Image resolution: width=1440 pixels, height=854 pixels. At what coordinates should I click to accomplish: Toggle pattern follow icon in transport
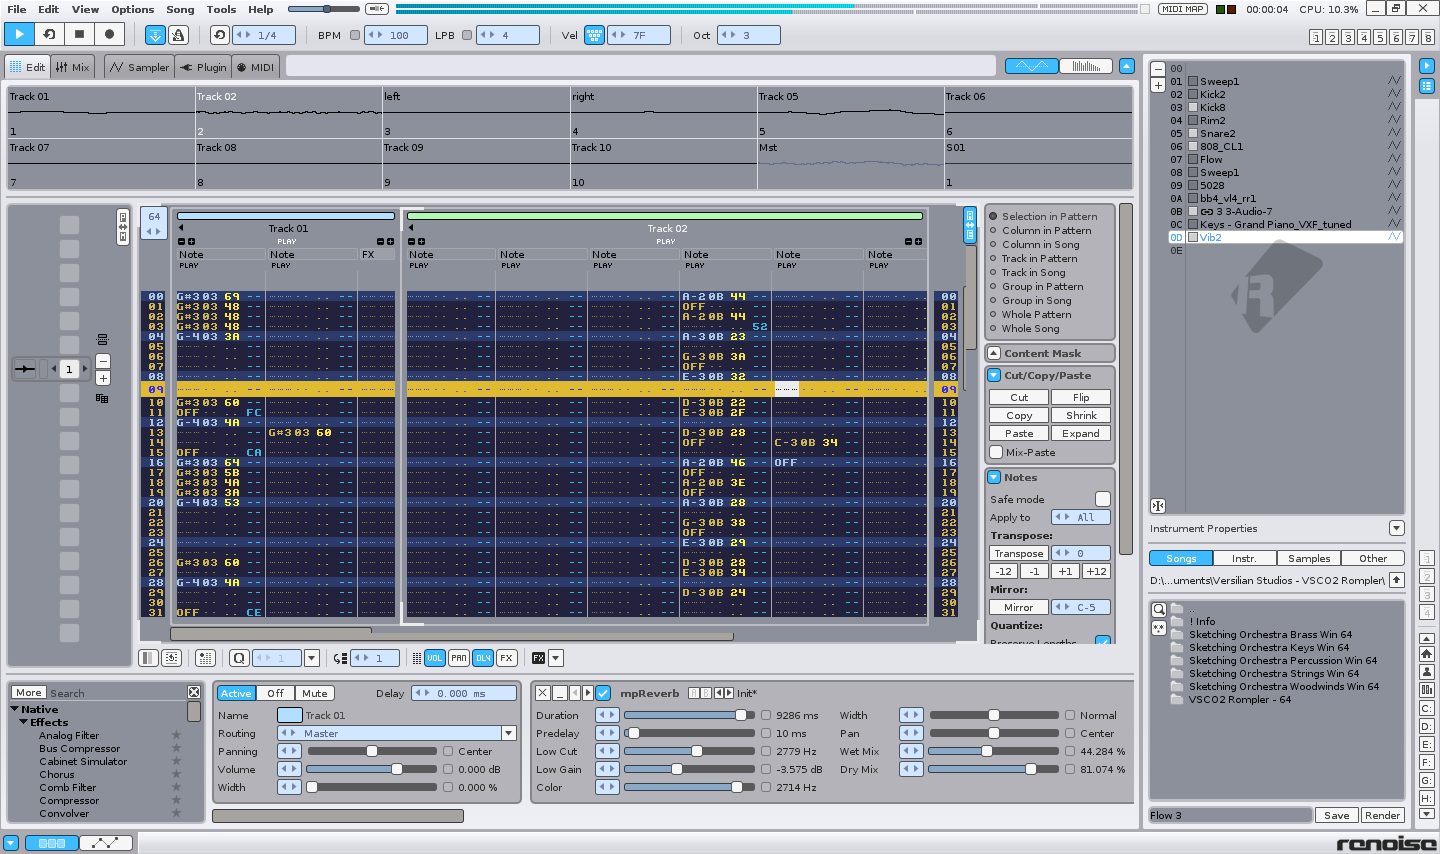coord(155,35)
